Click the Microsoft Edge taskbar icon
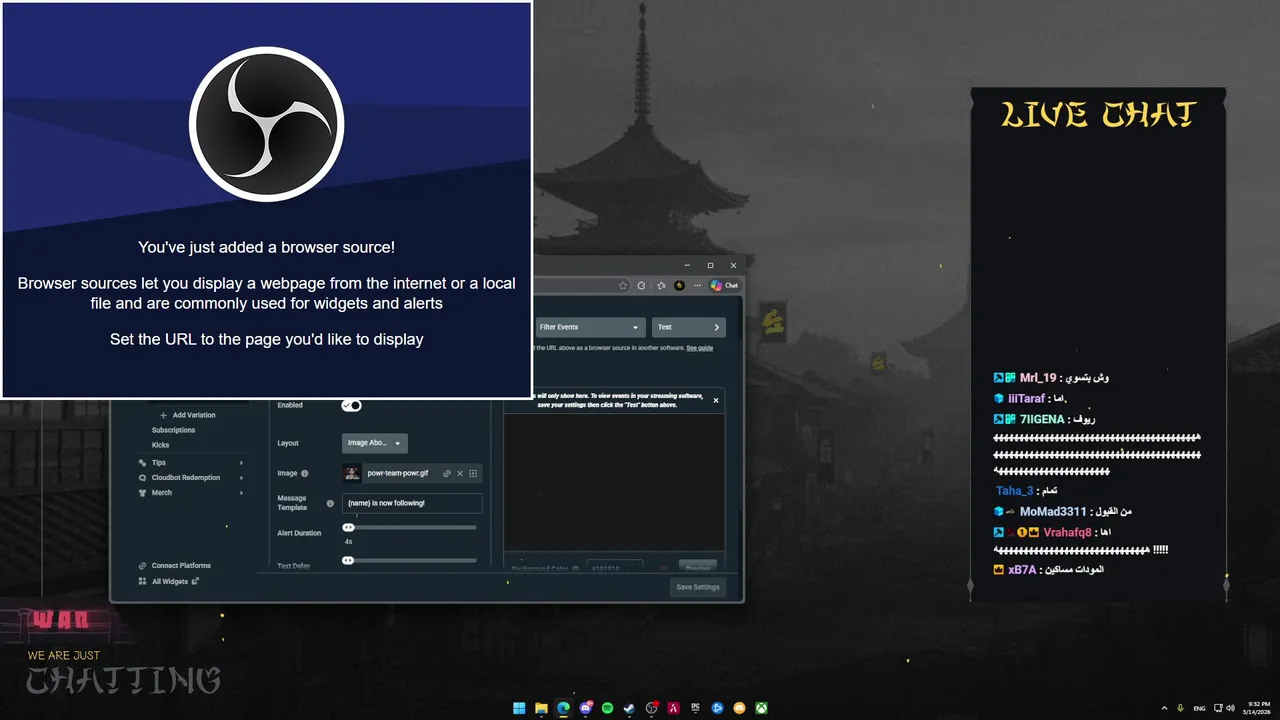The height and width of the screenshot is (720, 1280). click(x=563, y=708)
